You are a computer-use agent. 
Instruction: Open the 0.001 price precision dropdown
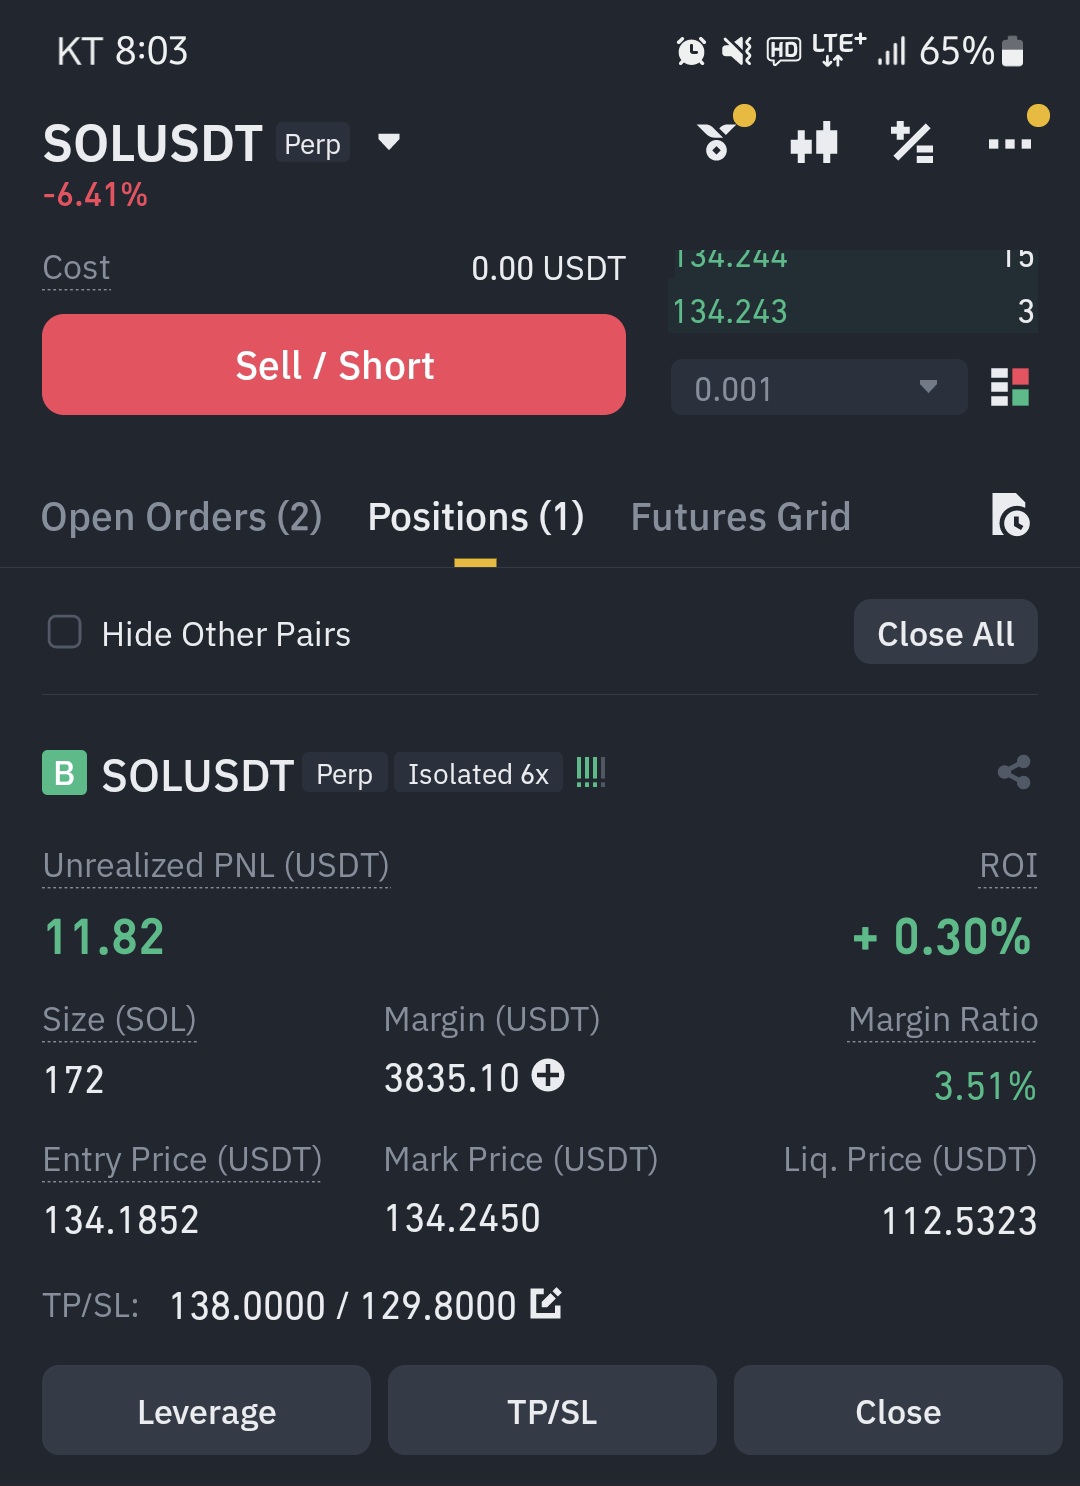tap(819, 387)
